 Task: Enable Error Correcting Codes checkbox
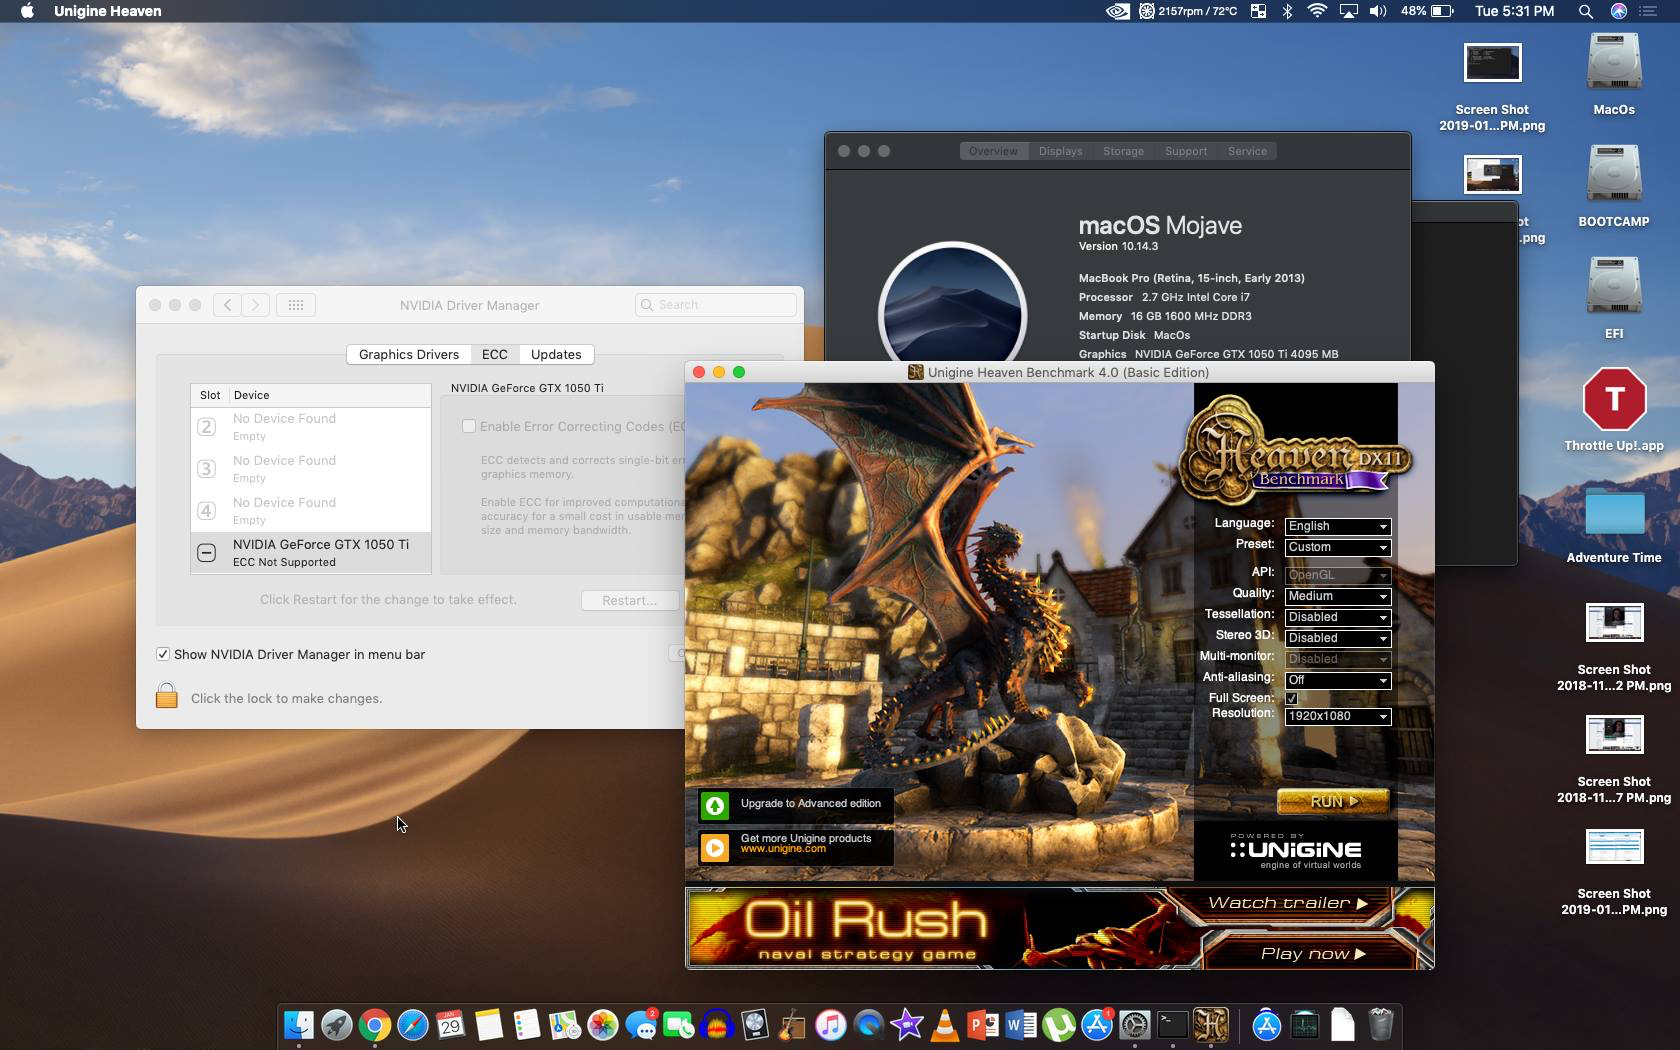(468, 426)
